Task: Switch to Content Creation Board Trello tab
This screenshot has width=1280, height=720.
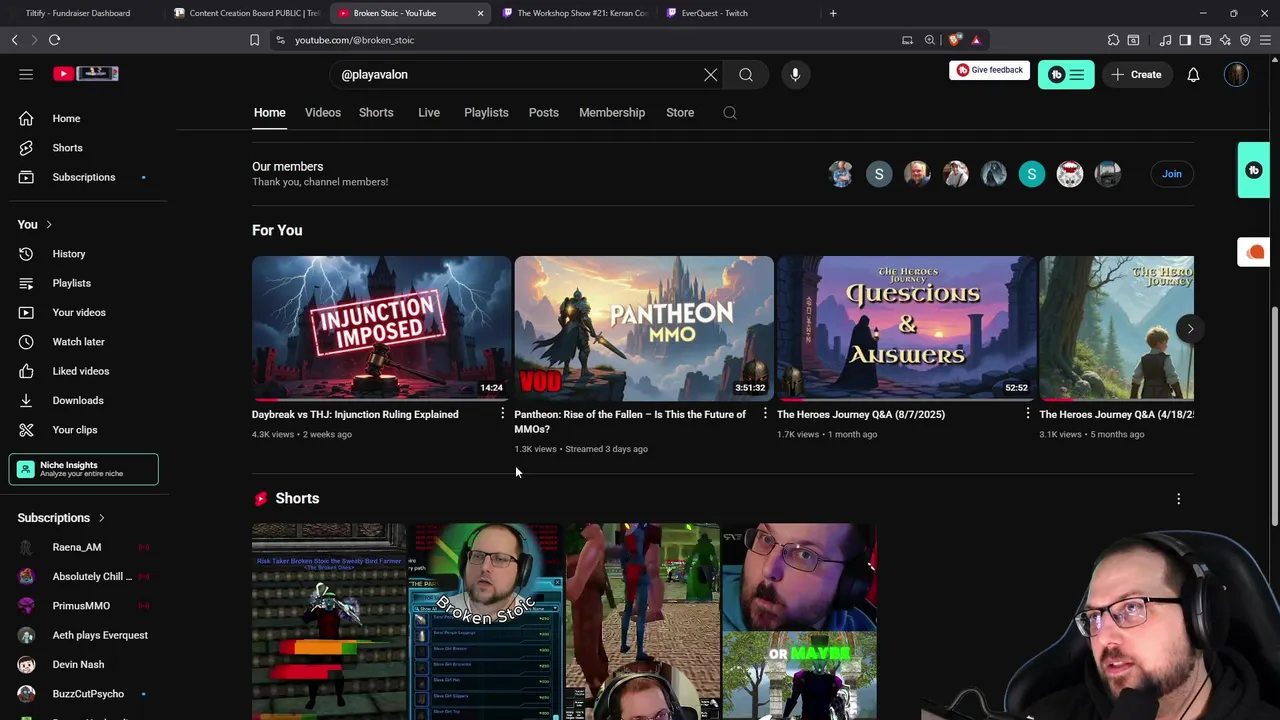Action: (x=247, y=13)
